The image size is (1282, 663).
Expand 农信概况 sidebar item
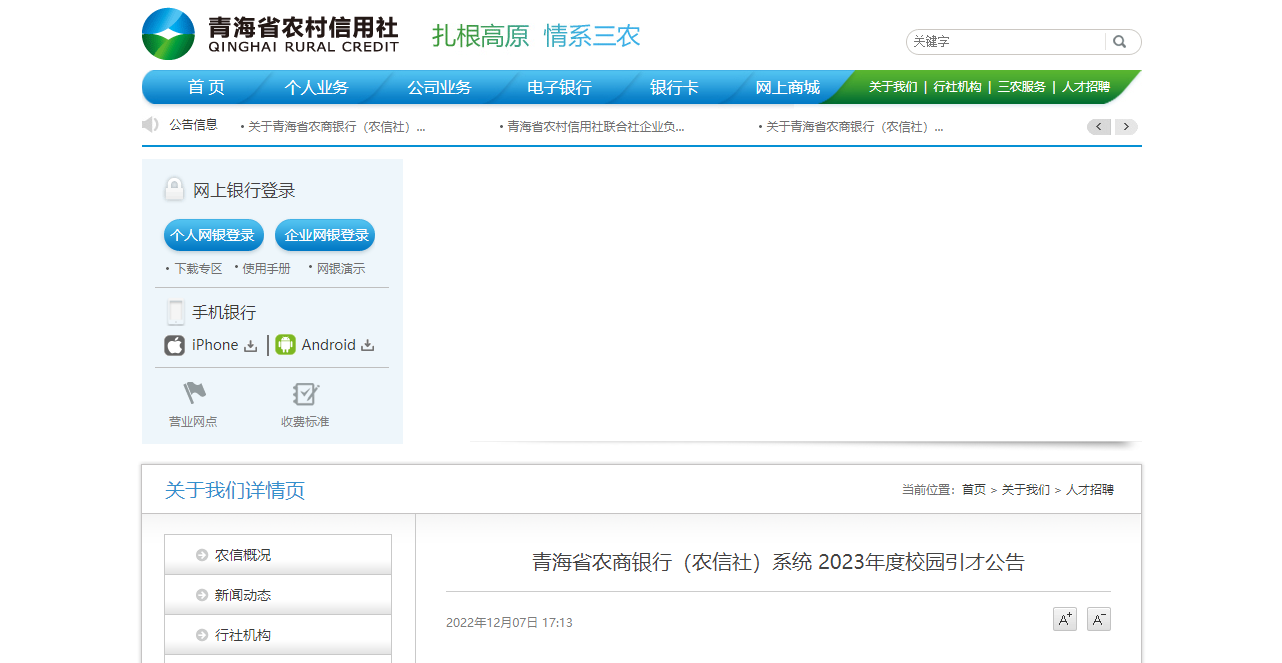click(243, 555)
